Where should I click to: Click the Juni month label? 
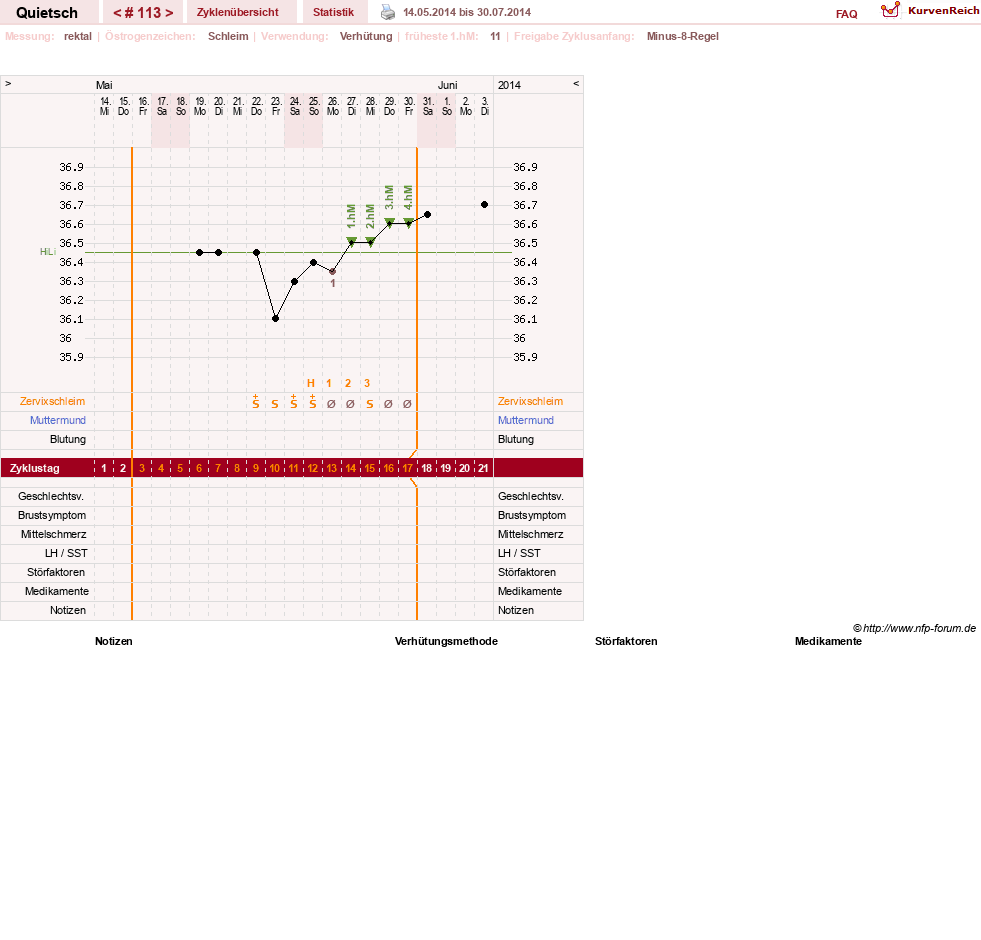coord(447,85)
